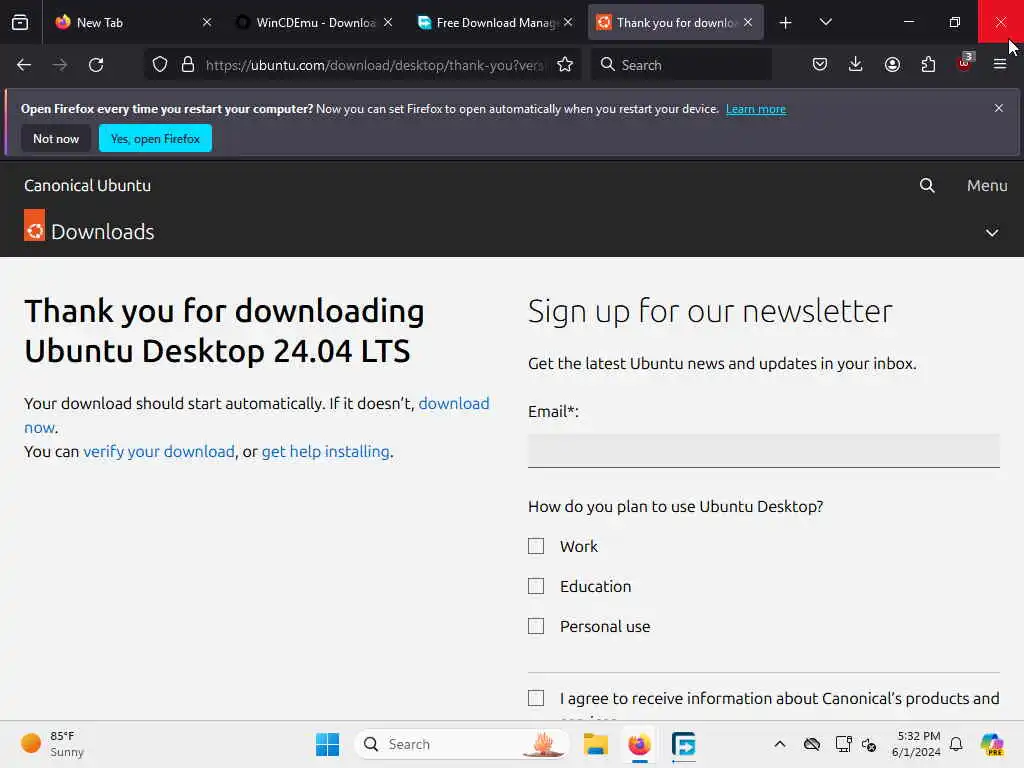Go back to the previous page
Screen dimensions: 1024x768
(24, 65)
